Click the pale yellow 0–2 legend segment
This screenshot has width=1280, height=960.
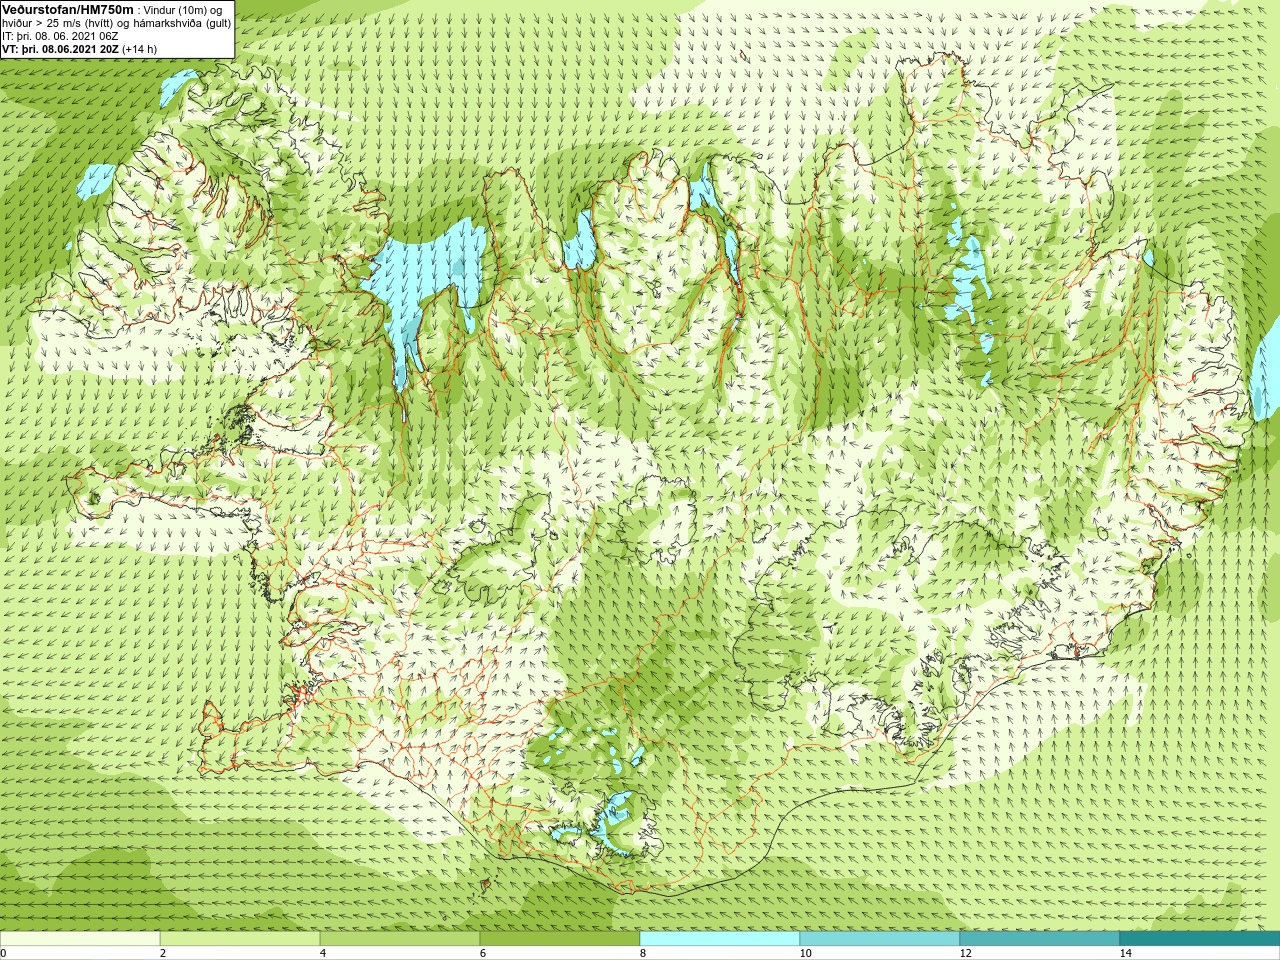click(80, 939)
